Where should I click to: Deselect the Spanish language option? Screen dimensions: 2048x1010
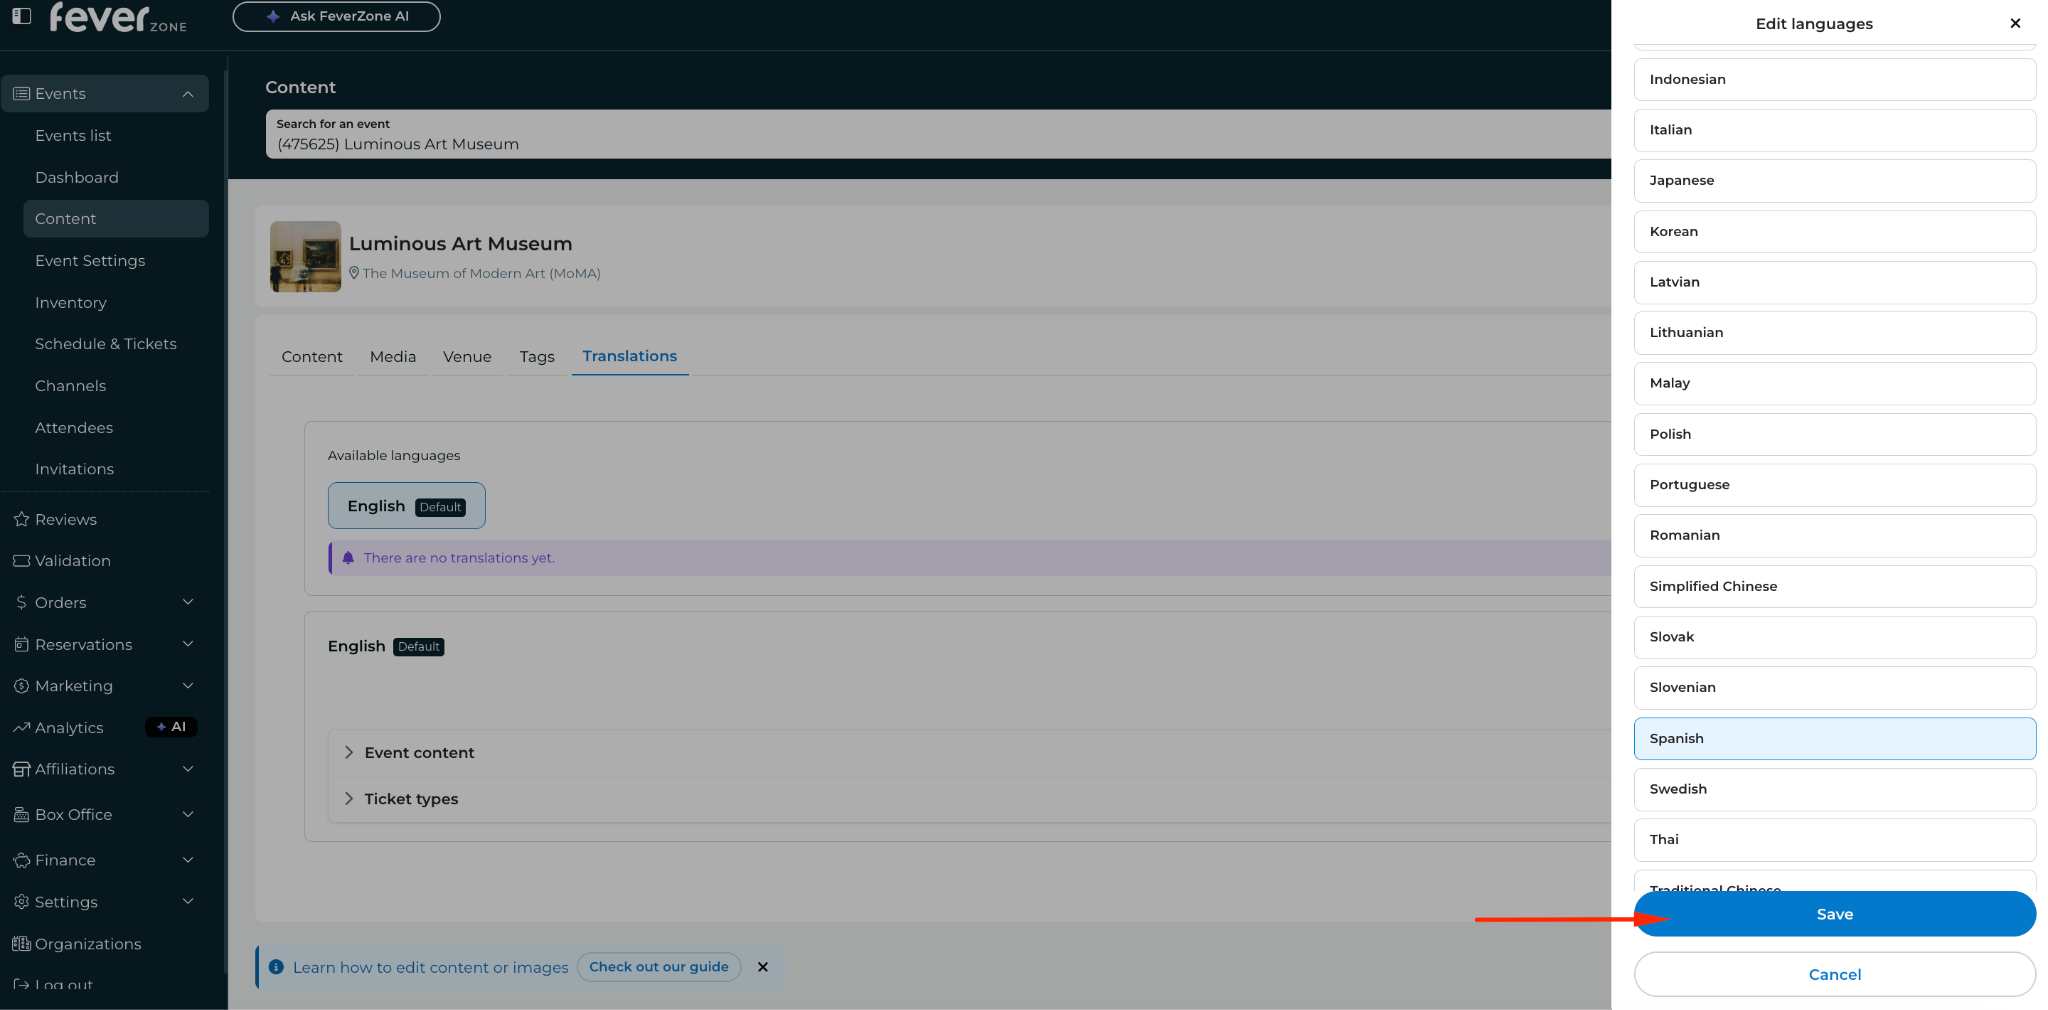1835,739
